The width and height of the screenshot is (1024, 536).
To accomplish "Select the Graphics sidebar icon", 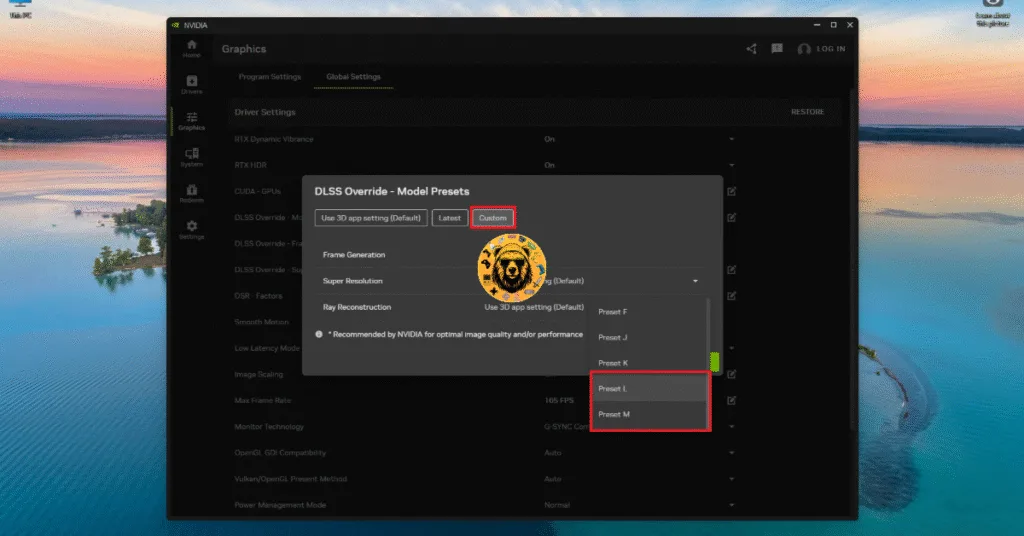I will pos(191,121).
